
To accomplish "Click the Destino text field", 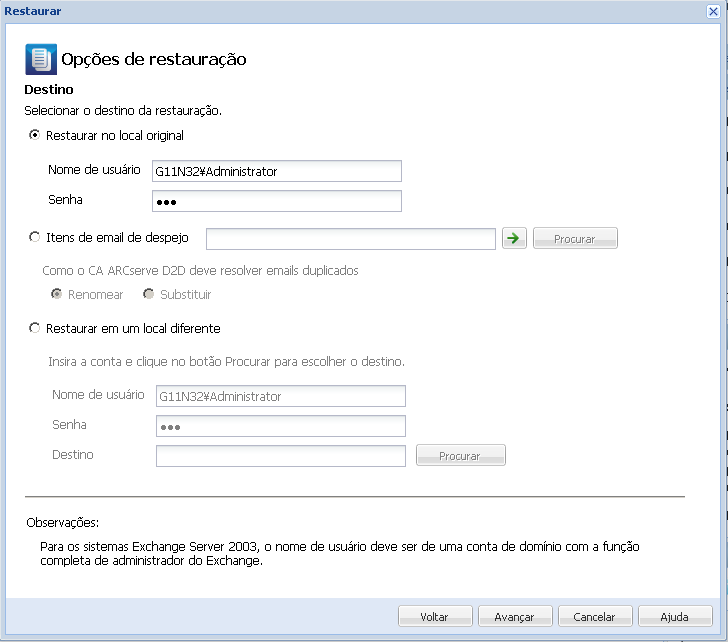I will click(x=280, y=456).
